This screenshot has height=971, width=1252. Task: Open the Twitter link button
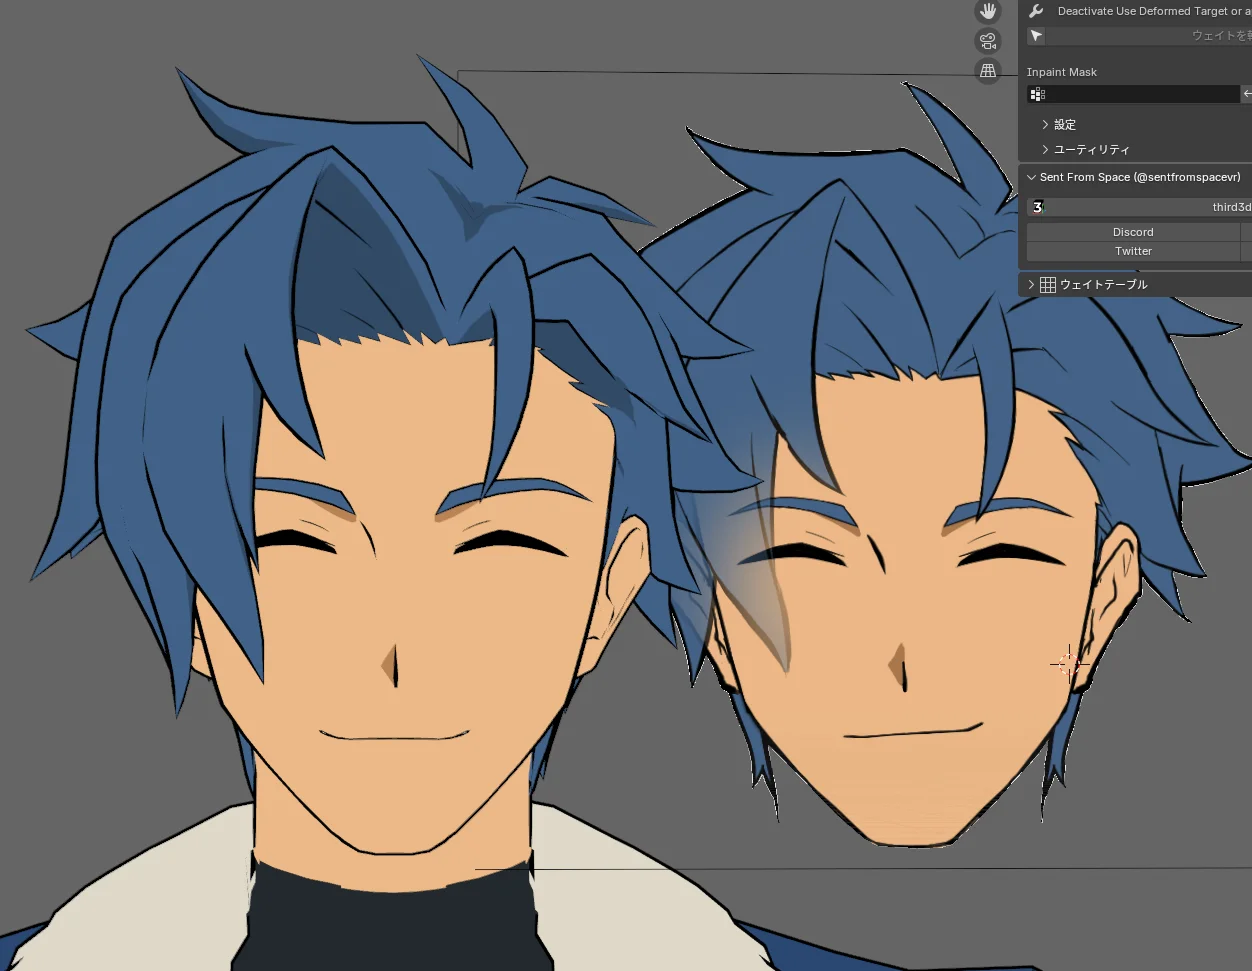click(1133, 251)
